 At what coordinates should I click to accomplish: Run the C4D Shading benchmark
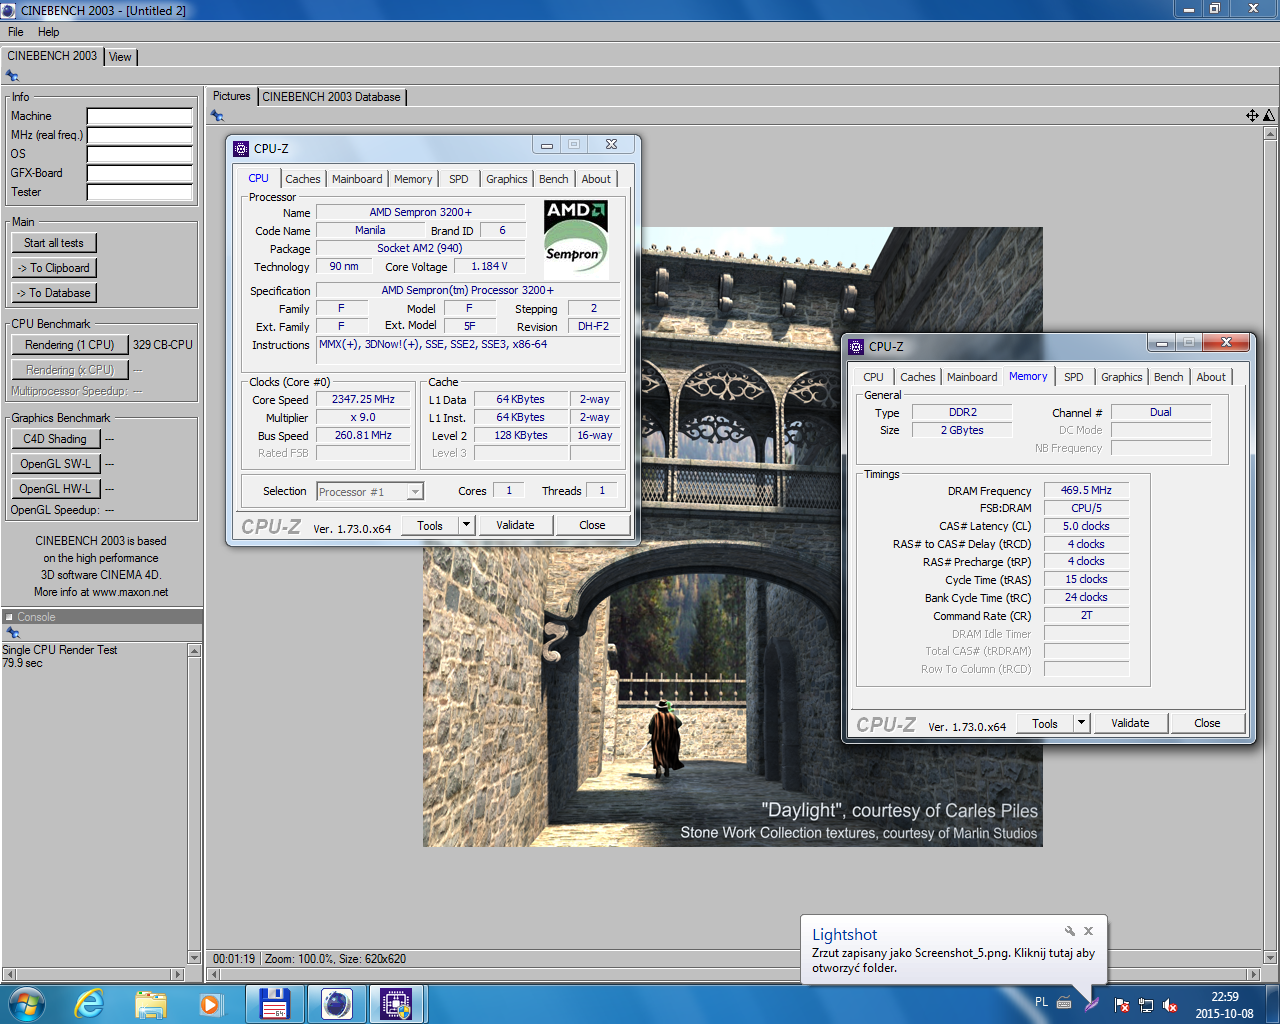click(55, 439)
